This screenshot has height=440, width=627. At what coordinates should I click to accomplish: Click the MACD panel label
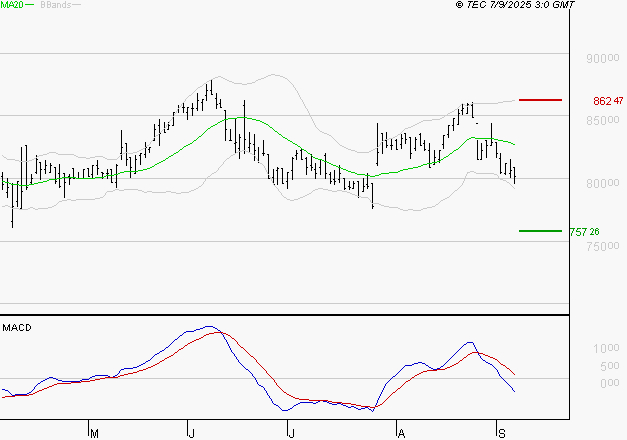point(17,328)
